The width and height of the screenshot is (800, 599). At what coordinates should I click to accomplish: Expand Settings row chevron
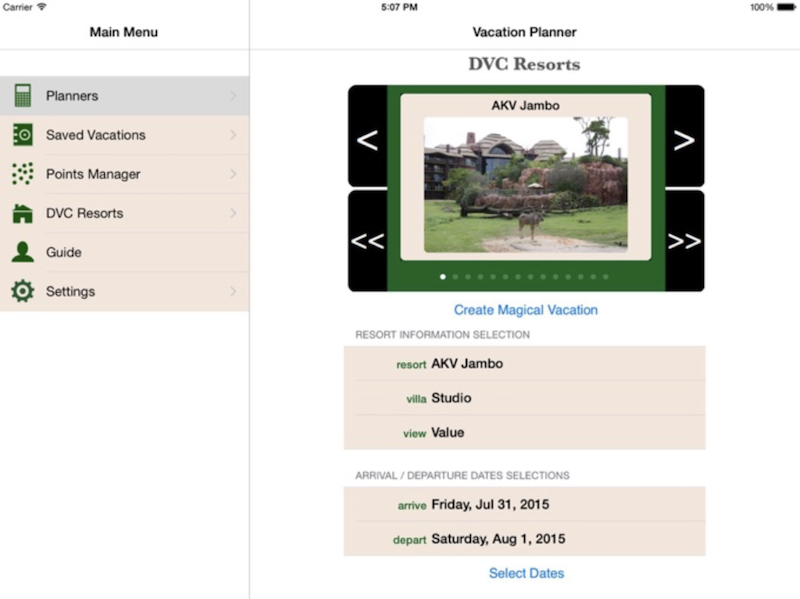pos(233,291)
